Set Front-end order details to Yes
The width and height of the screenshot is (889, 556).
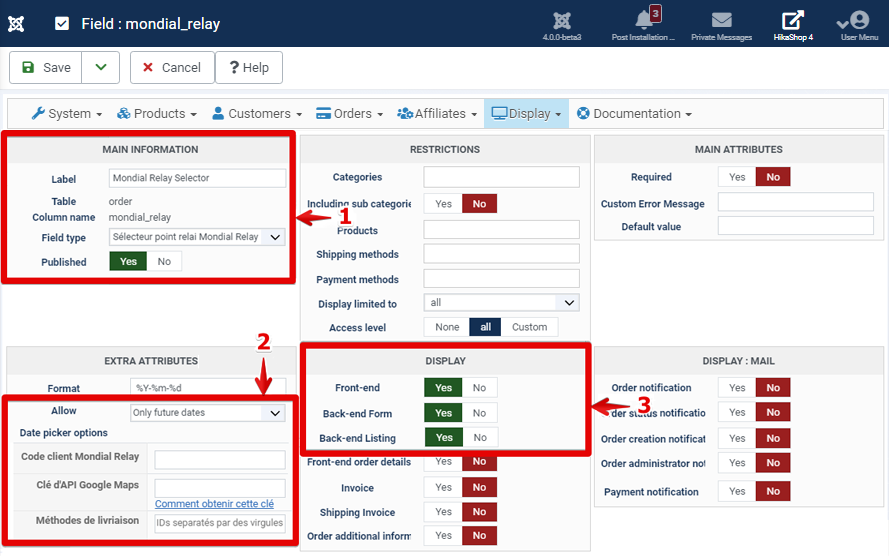pos(443,461)
